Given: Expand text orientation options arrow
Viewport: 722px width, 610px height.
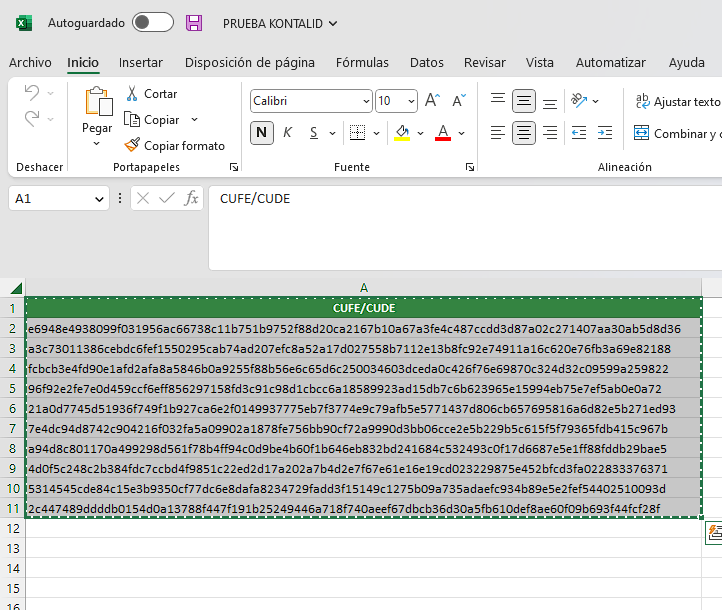Looking at the screenshot, I should click(595, 101).
